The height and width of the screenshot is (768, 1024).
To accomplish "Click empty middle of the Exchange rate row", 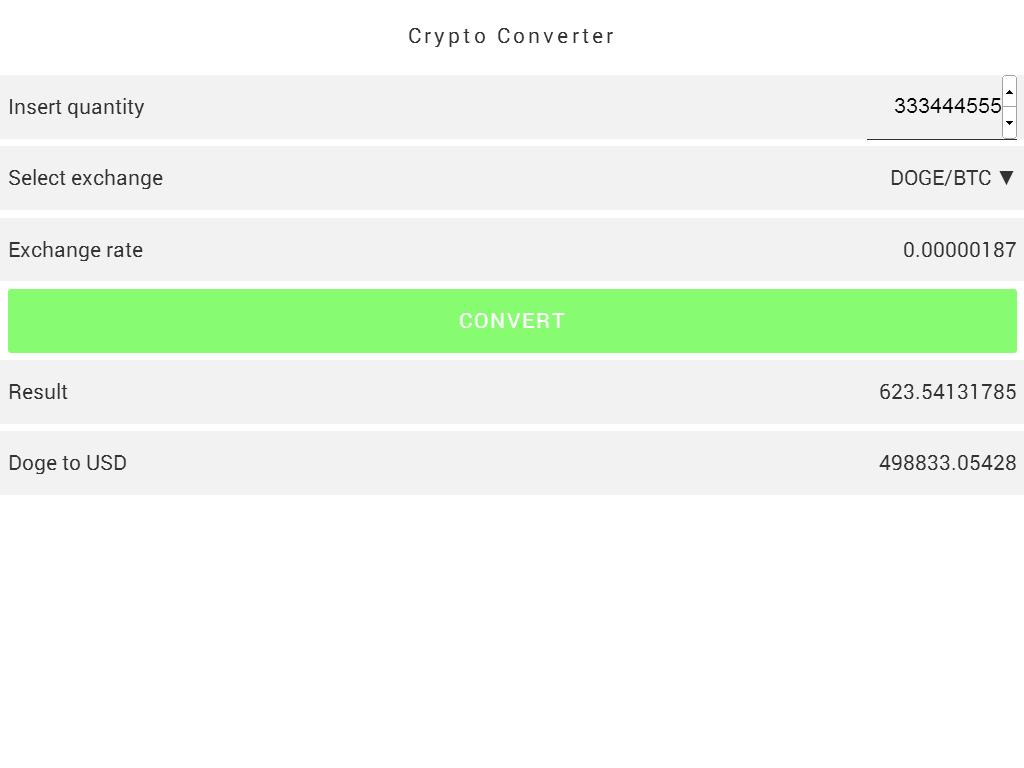I will [x=512, y=250].
